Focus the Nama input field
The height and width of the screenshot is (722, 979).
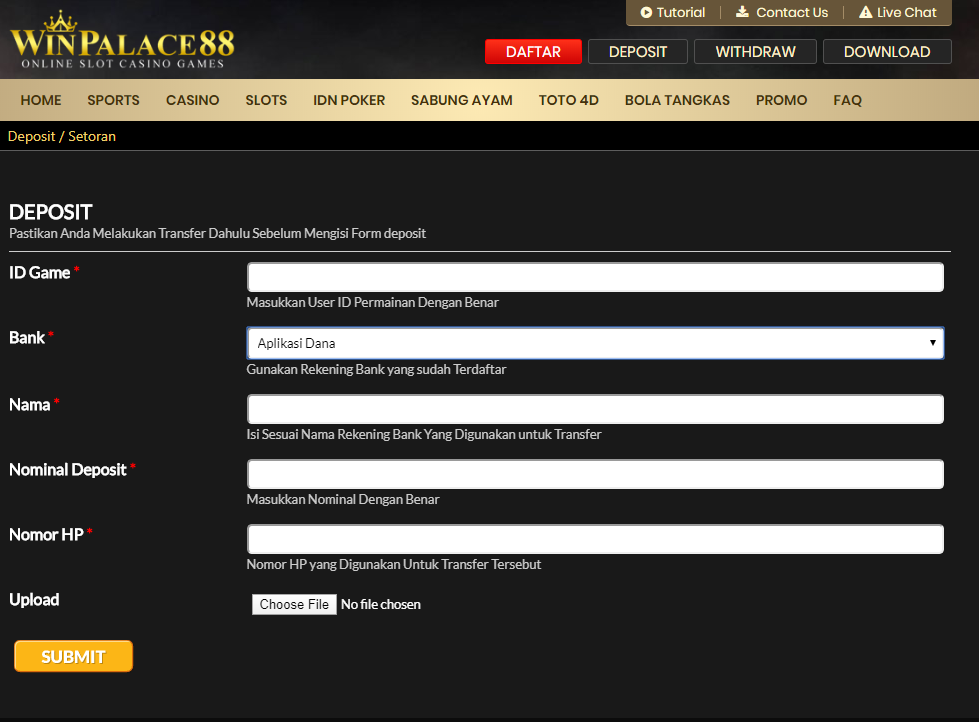tap(595, 409)
